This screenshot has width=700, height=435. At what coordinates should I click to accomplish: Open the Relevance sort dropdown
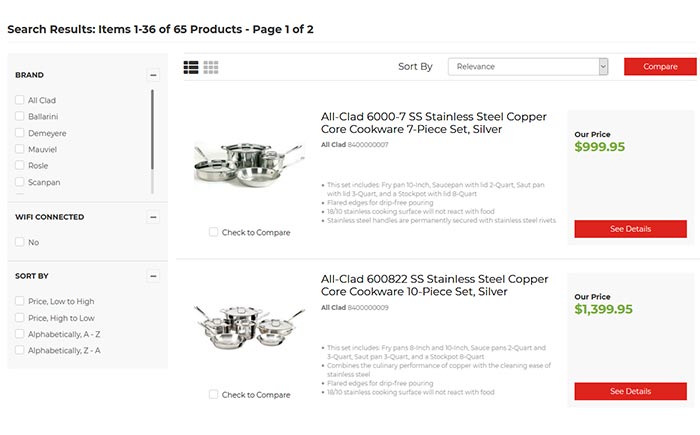pos(528,67)
